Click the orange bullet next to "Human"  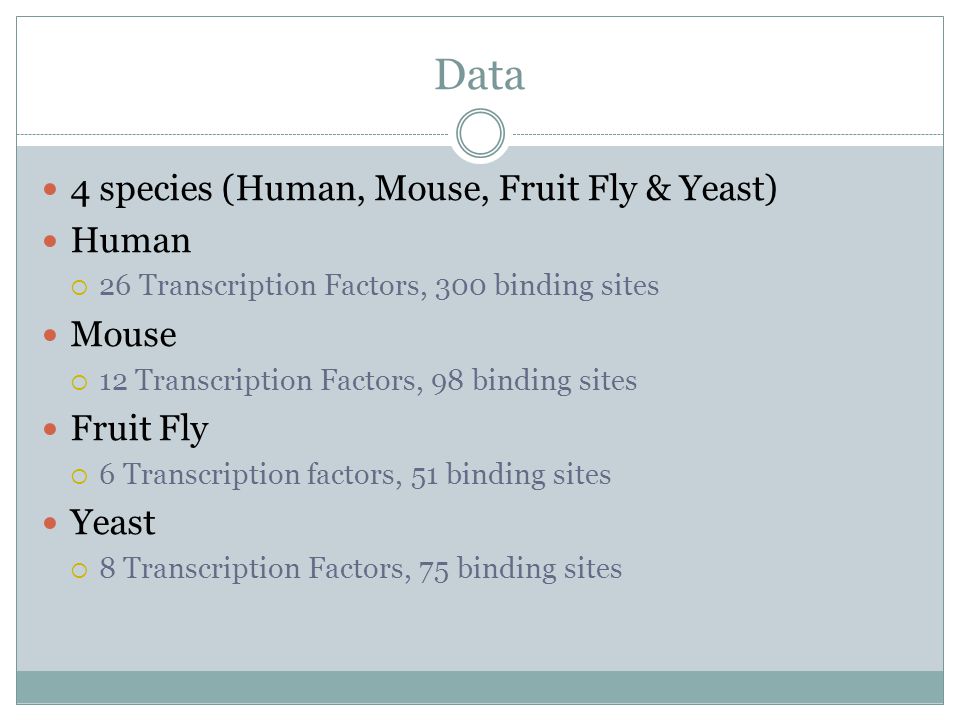point(50,241)
